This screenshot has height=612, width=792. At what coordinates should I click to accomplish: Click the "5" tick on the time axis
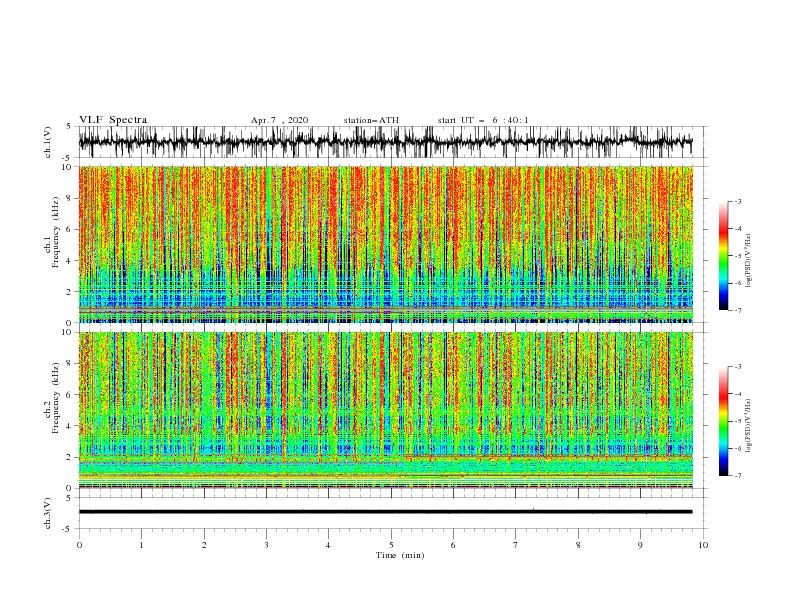pyautogui.click(x=391, y=545)
